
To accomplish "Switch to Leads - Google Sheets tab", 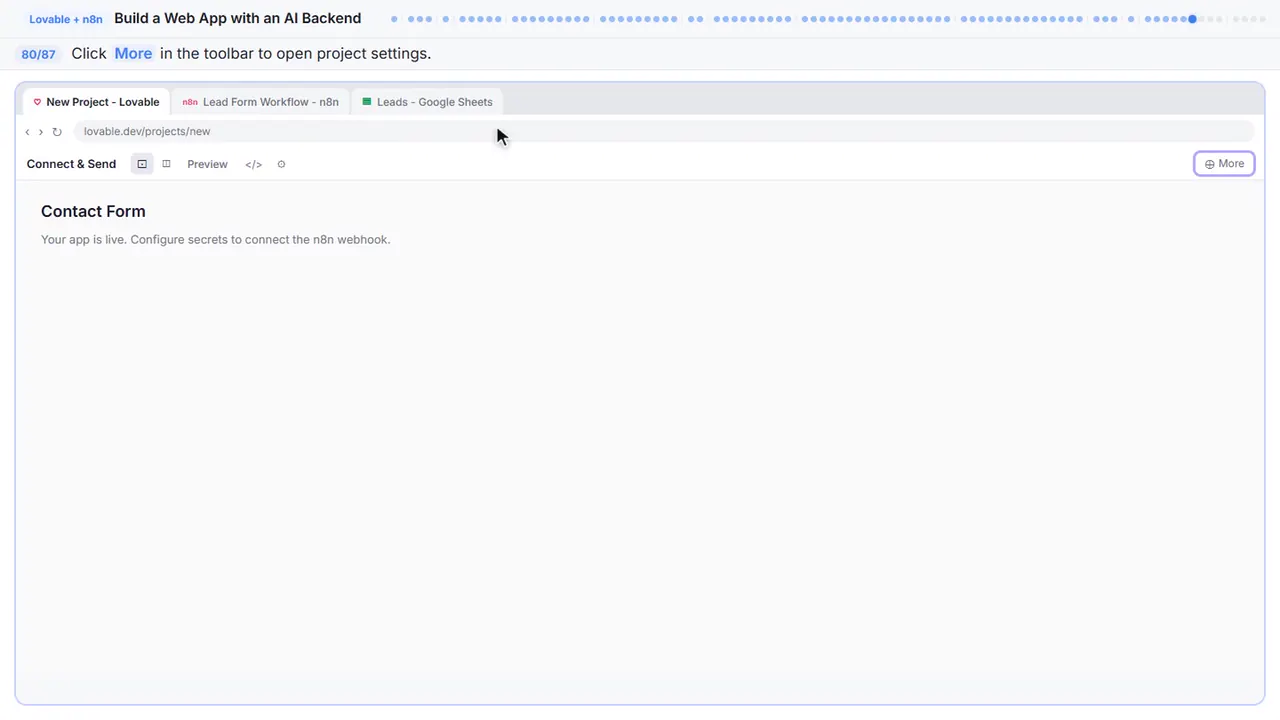I will pyautogui.click(x=427, y=102).
